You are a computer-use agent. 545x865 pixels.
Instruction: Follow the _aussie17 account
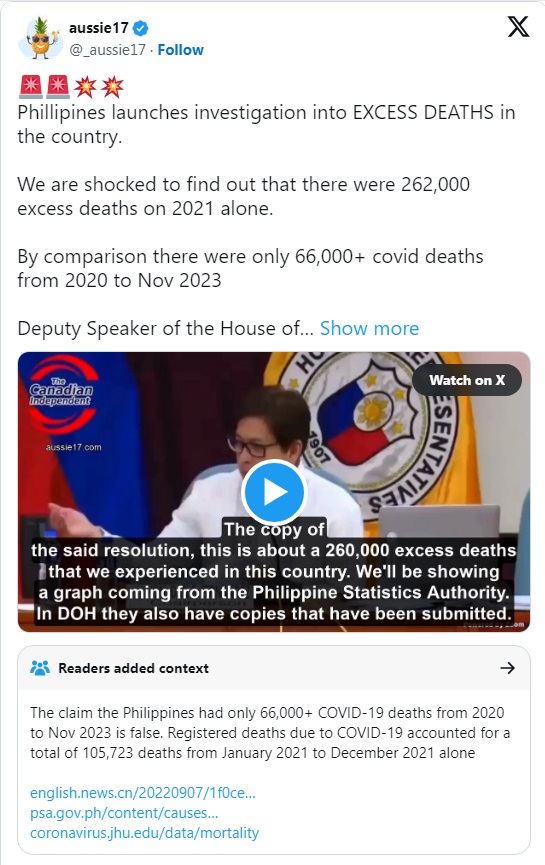(180, 50)
